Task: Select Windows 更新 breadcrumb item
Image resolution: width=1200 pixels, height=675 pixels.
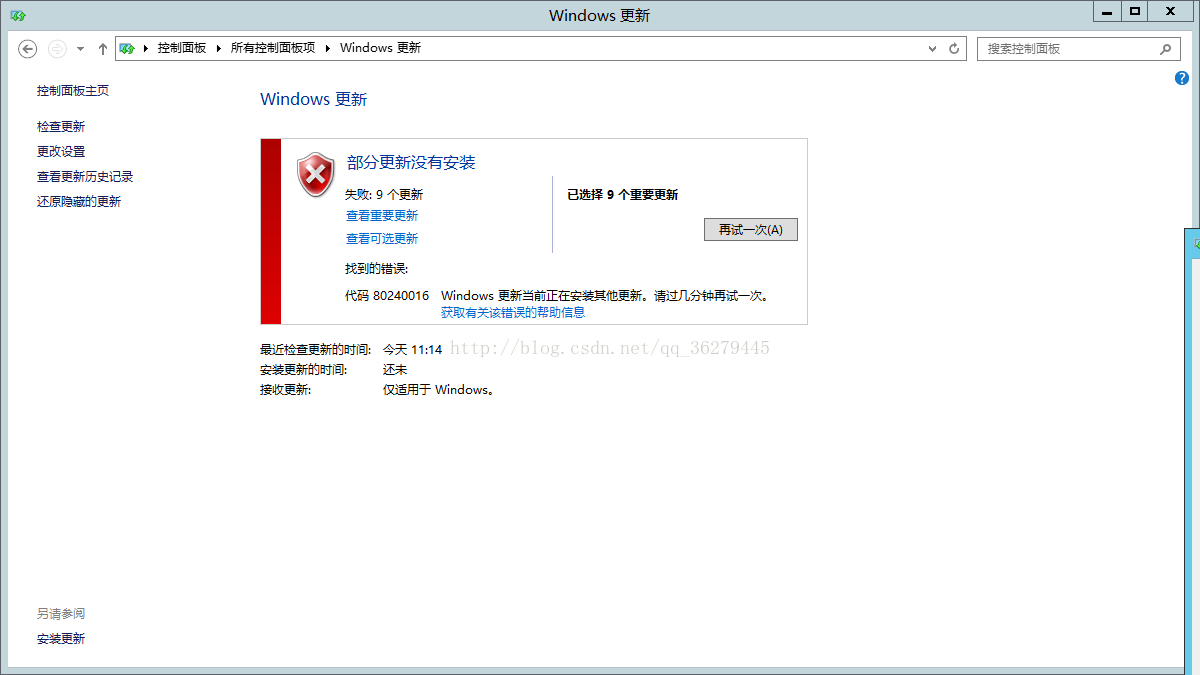Action: tap(381, 48)
